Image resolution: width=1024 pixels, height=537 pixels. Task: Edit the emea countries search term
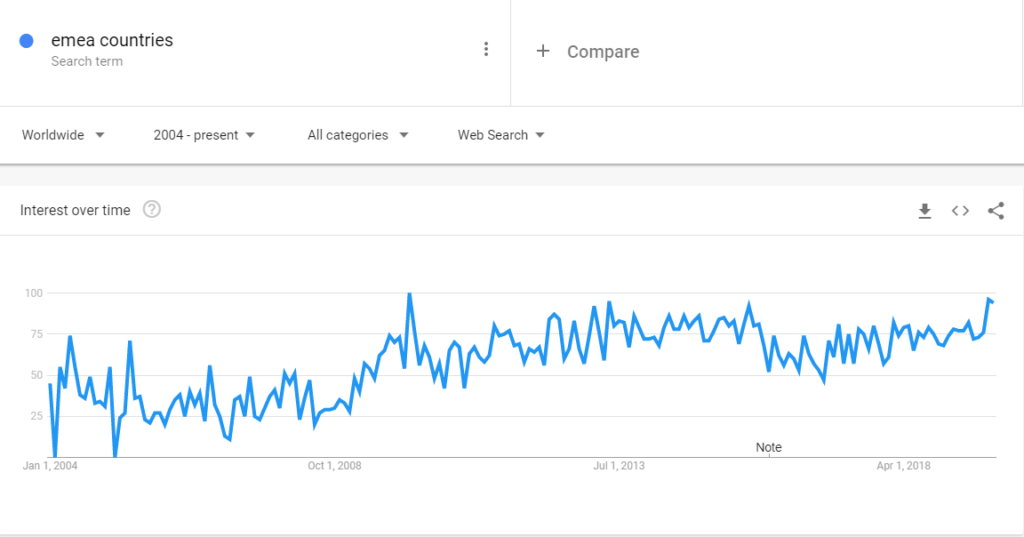pos(112,41)
